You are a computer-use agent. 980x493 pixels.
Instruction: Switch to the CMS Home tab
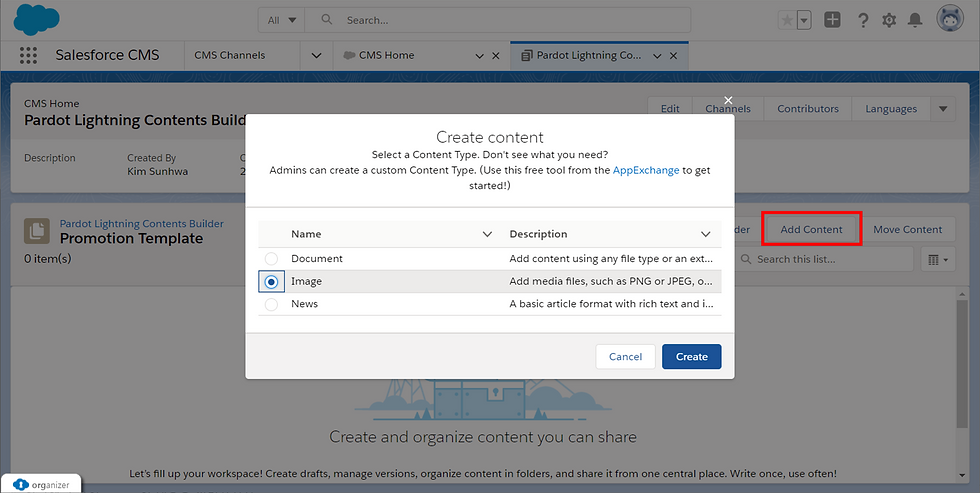click(x=386, y=55)
